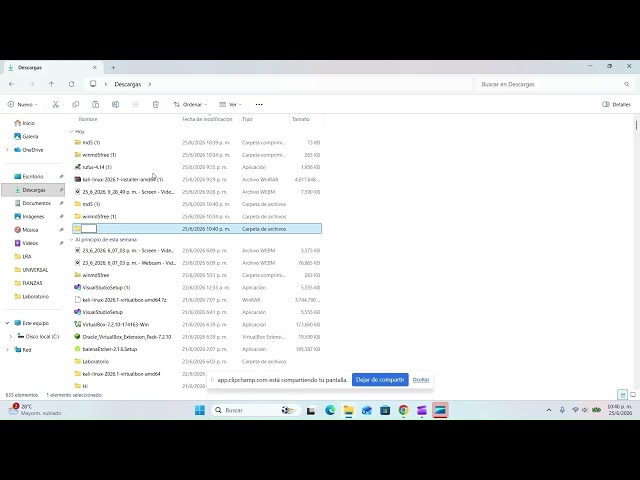This screenshot has width=640, height=480.
Task: Click the microphone tray icon
Action: [x=562, y=410]
